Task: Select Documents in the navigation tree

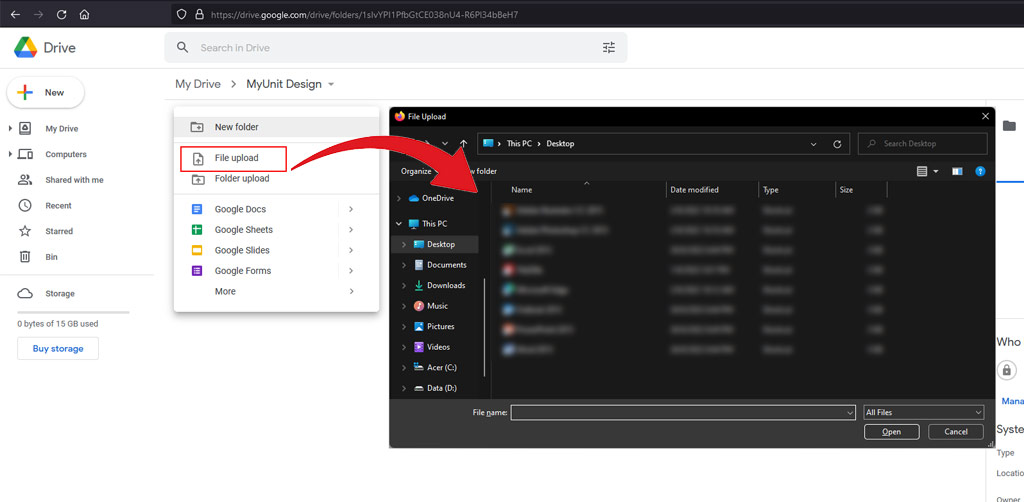Action: click(x=447, y=265)
